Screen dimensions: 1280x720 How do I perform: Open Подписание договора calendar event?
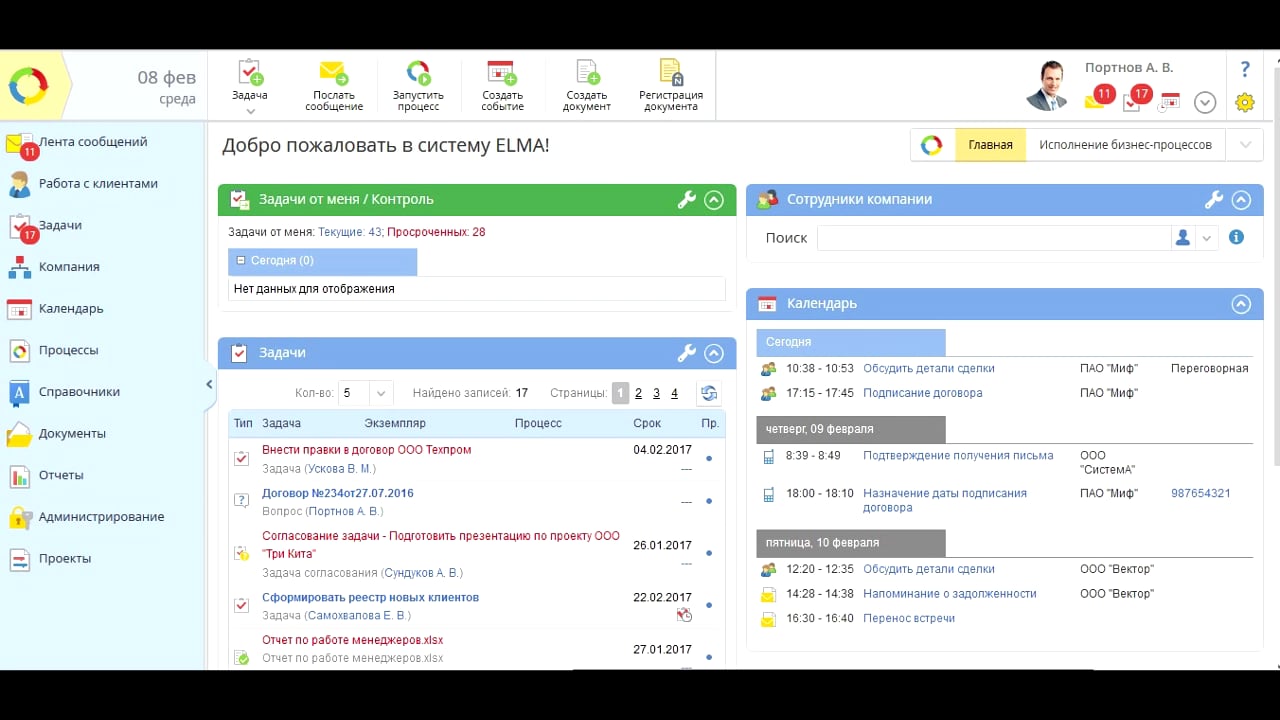click(922, 393)
